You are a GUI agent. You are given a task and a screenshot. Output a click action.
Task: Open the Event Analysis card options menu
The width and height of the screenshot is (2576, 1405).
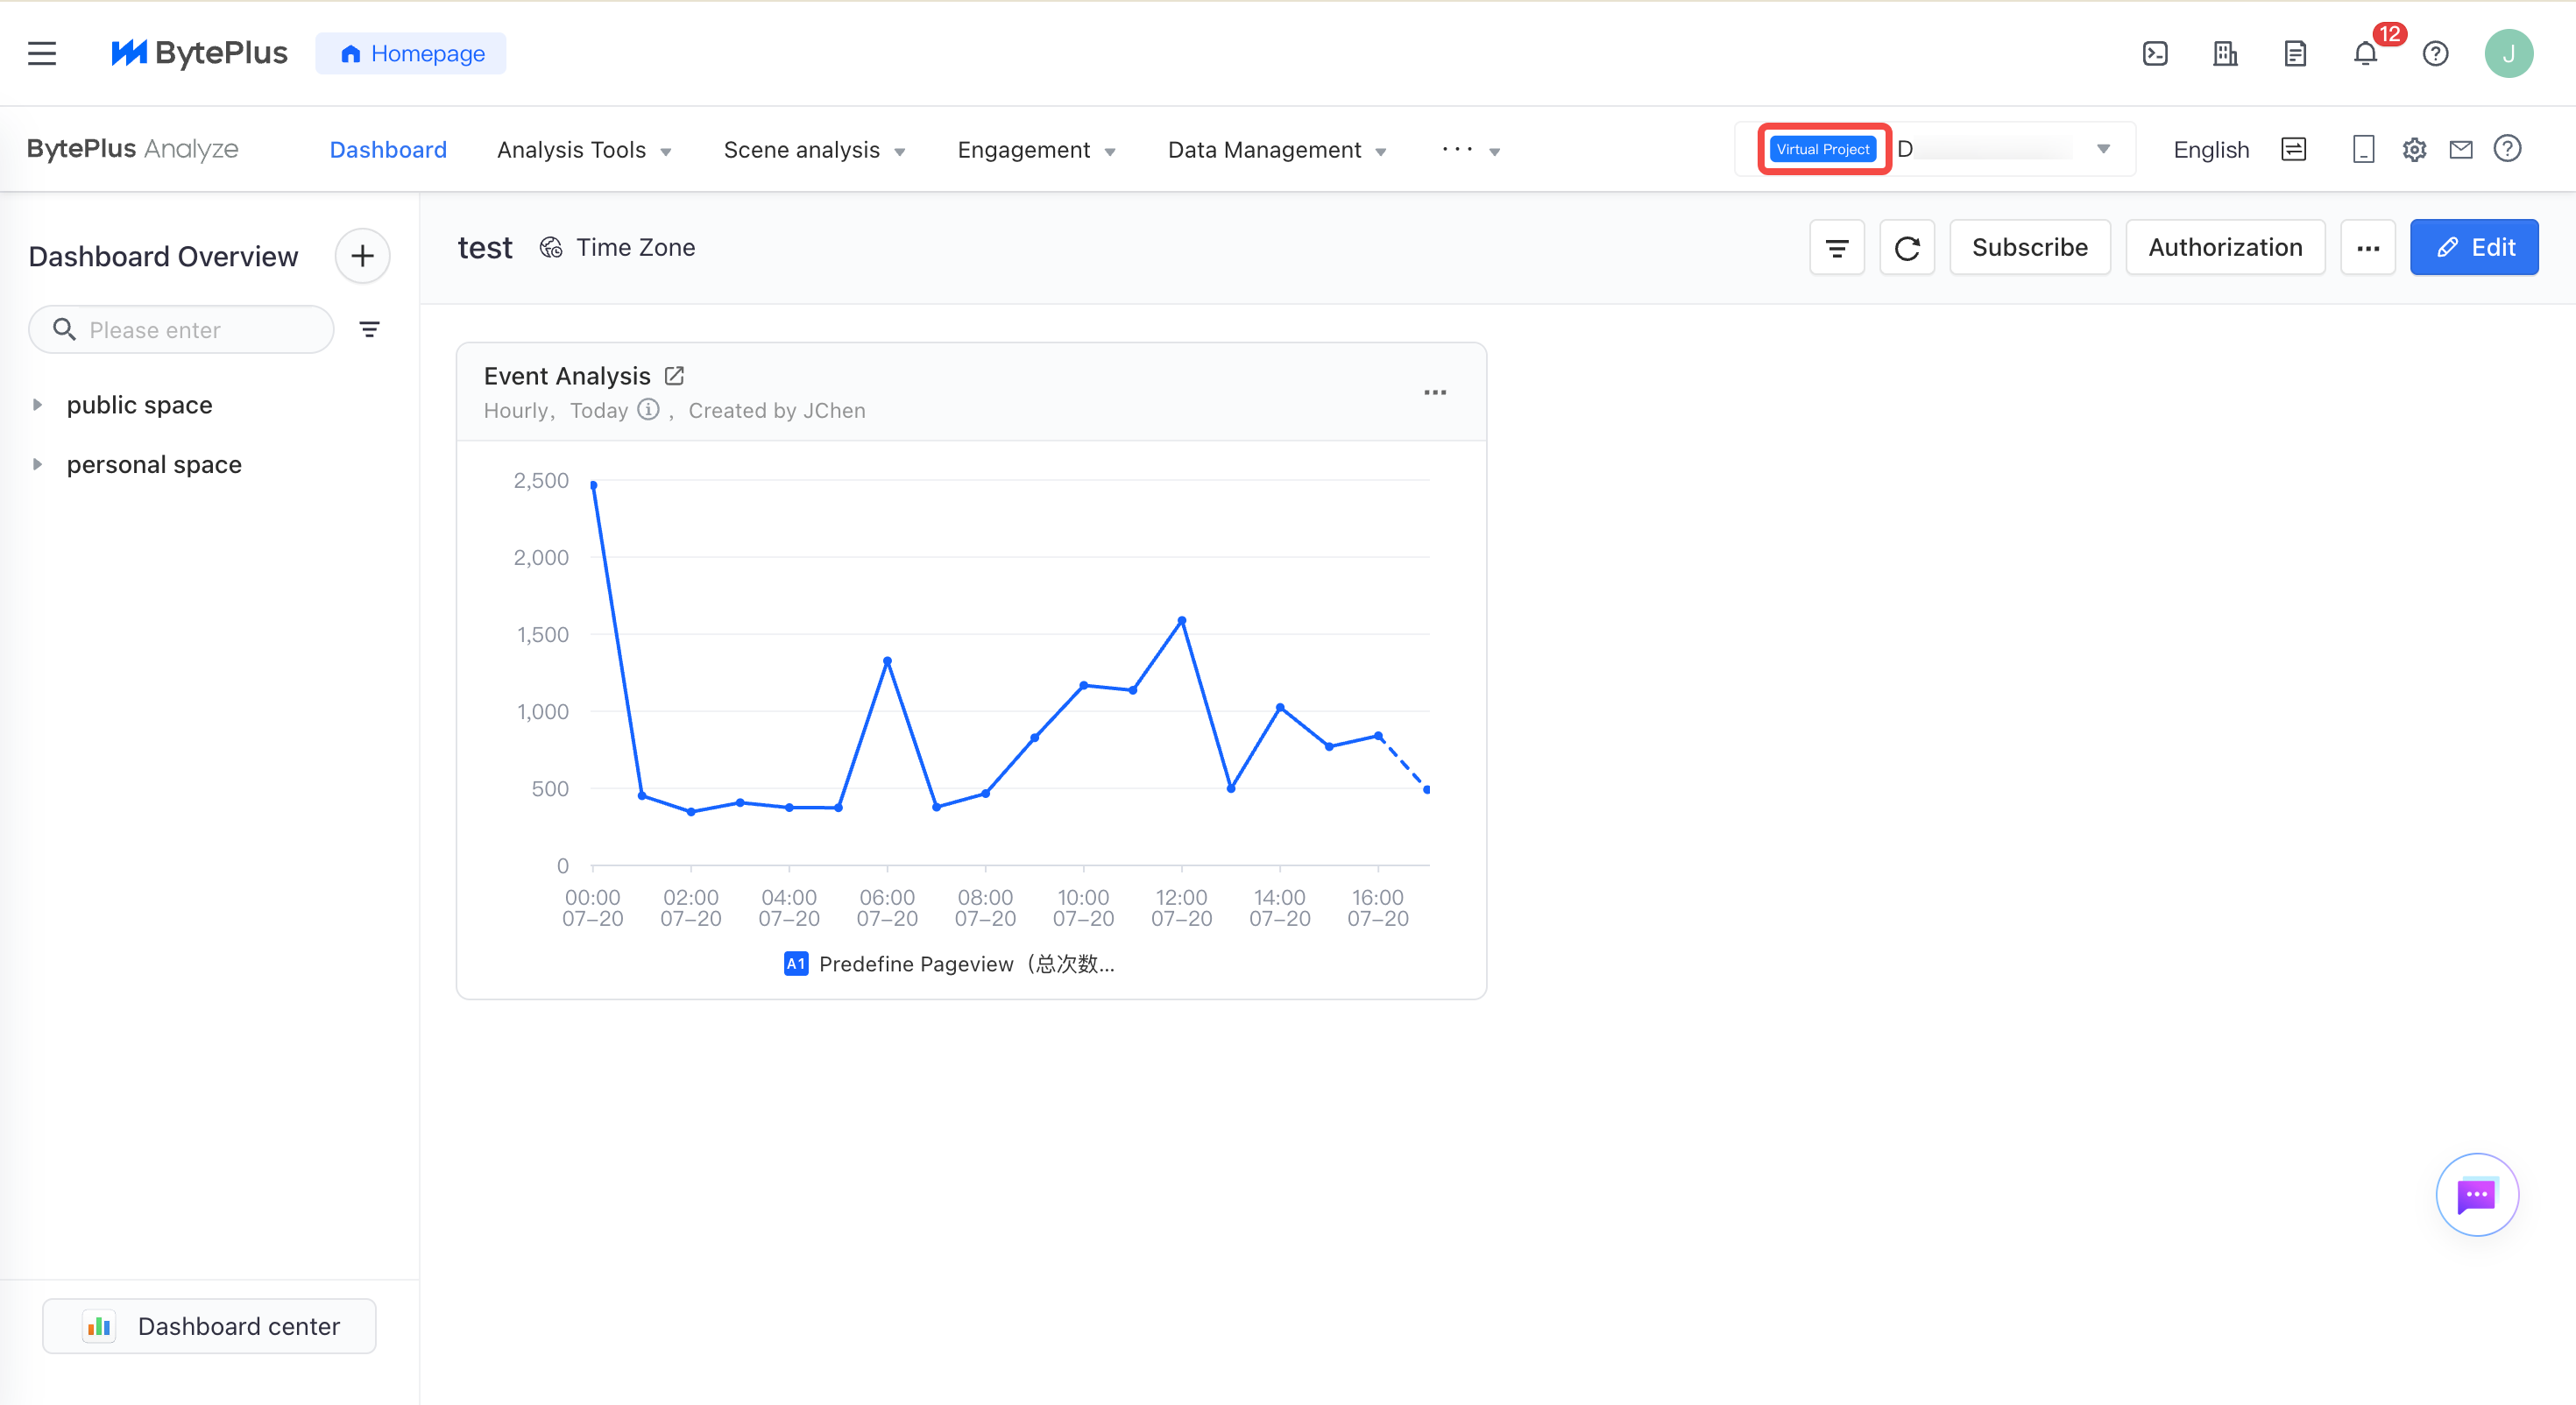(x=1435, y=392)
